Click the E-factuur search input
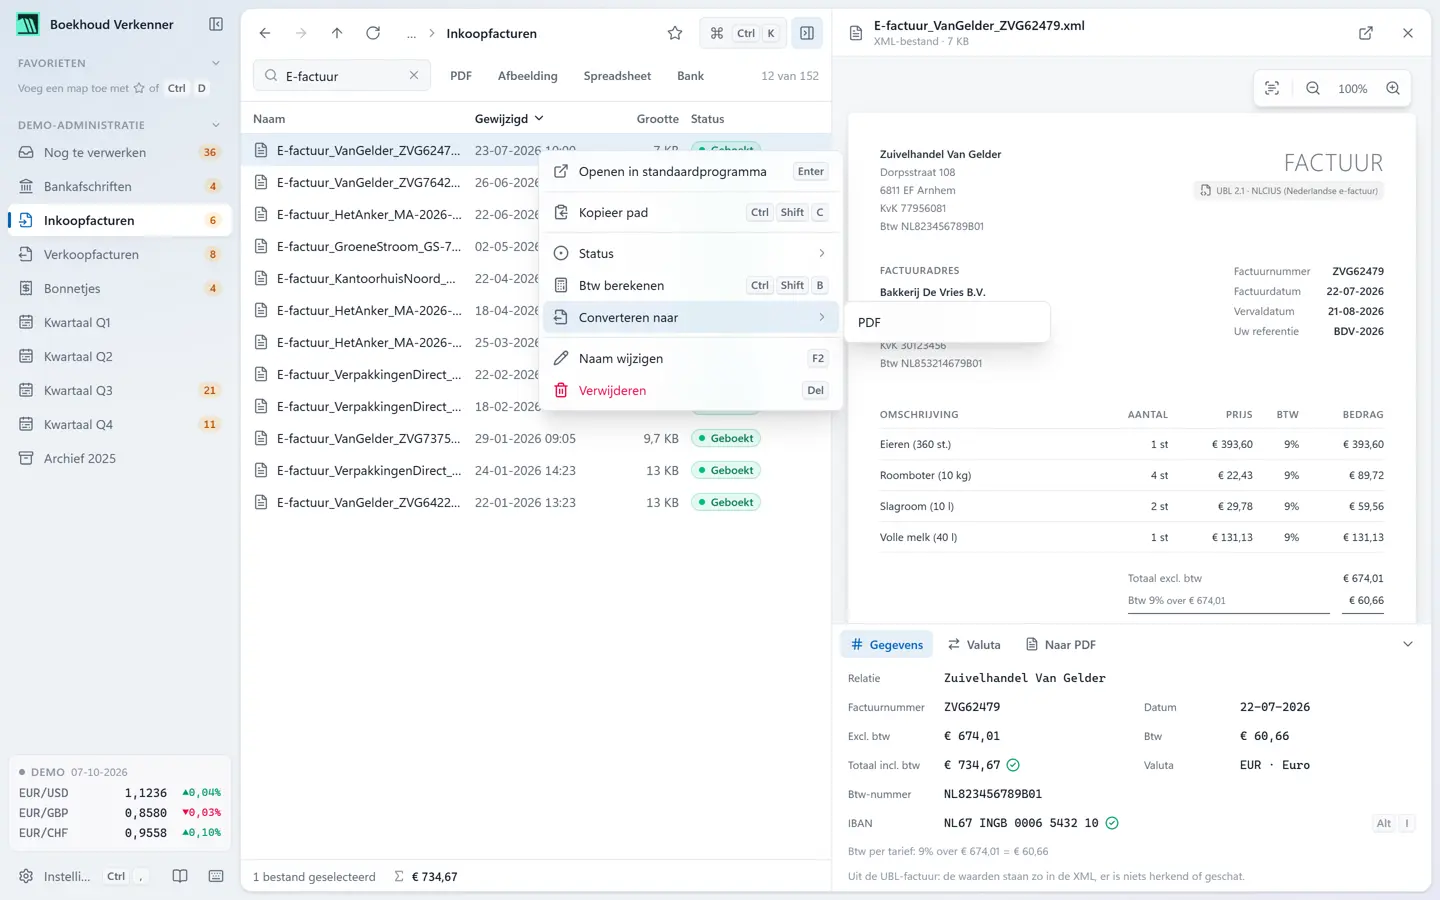 point(340,75)
